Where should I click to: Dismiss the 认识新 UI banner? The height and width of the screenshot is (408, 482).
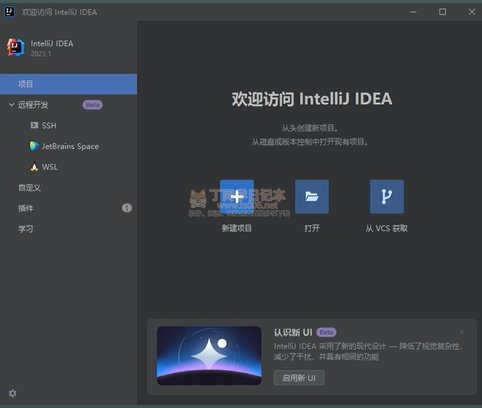462,332
